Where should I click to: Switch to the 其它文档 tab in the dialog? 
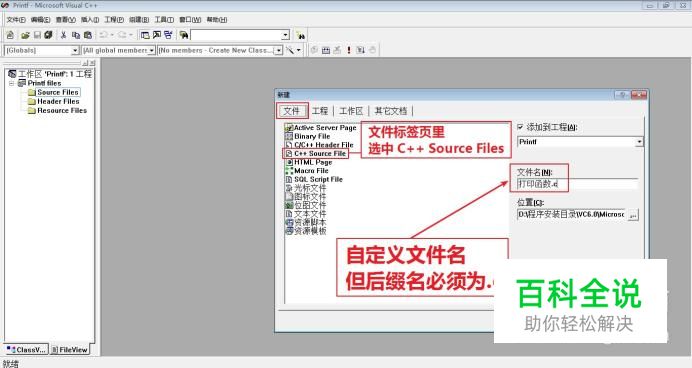click(x=391, y=111)
